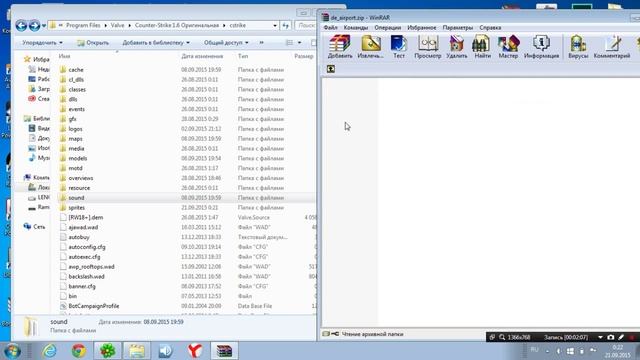This screenshot has height=360, width=640.
Task: Click the Valve breadcrumb in the address bar
Action: (117, 25)
